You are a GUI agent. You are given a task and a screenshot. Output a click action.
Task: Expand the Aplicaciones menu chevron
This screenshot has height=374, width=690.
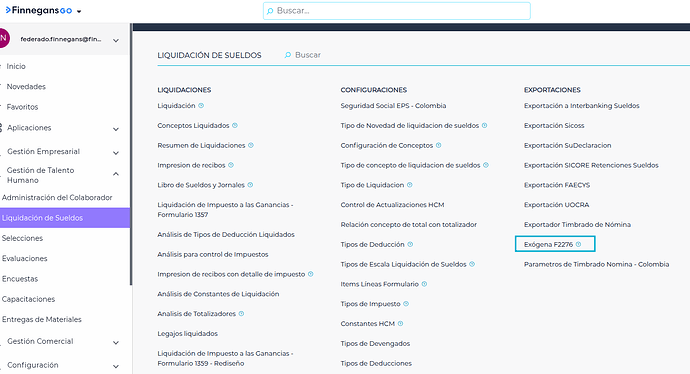pos(116,129)
